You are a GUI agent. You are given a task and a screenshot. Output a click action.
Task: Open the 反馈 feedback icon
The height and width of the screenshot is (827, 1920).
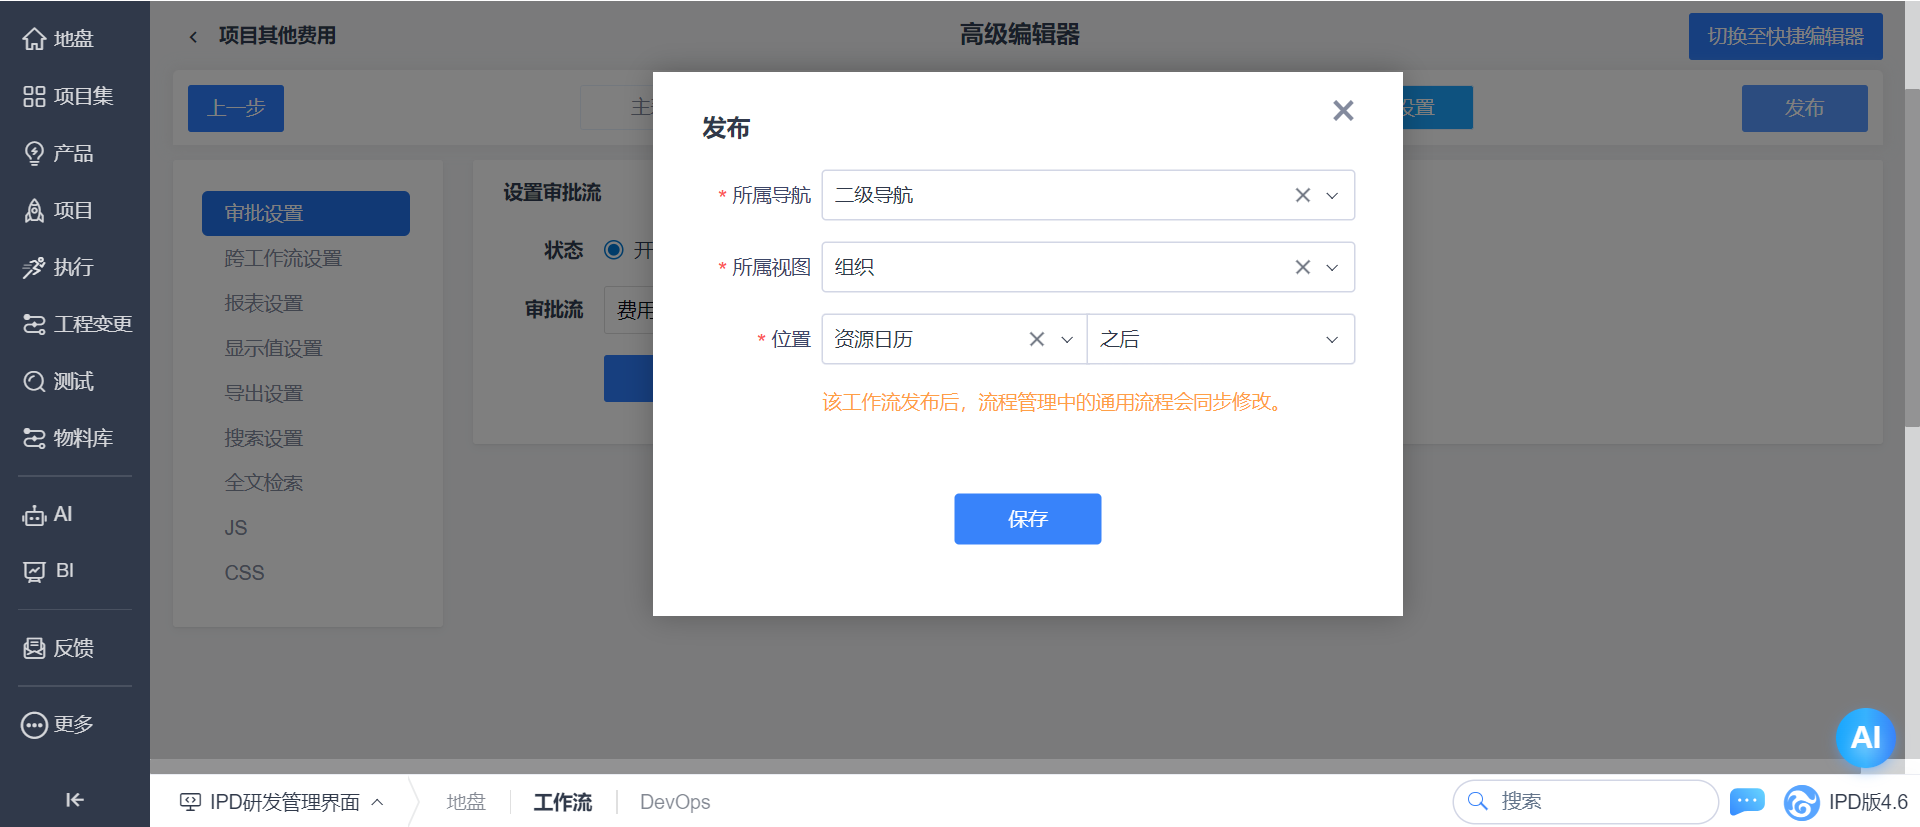tap(35, 648)
